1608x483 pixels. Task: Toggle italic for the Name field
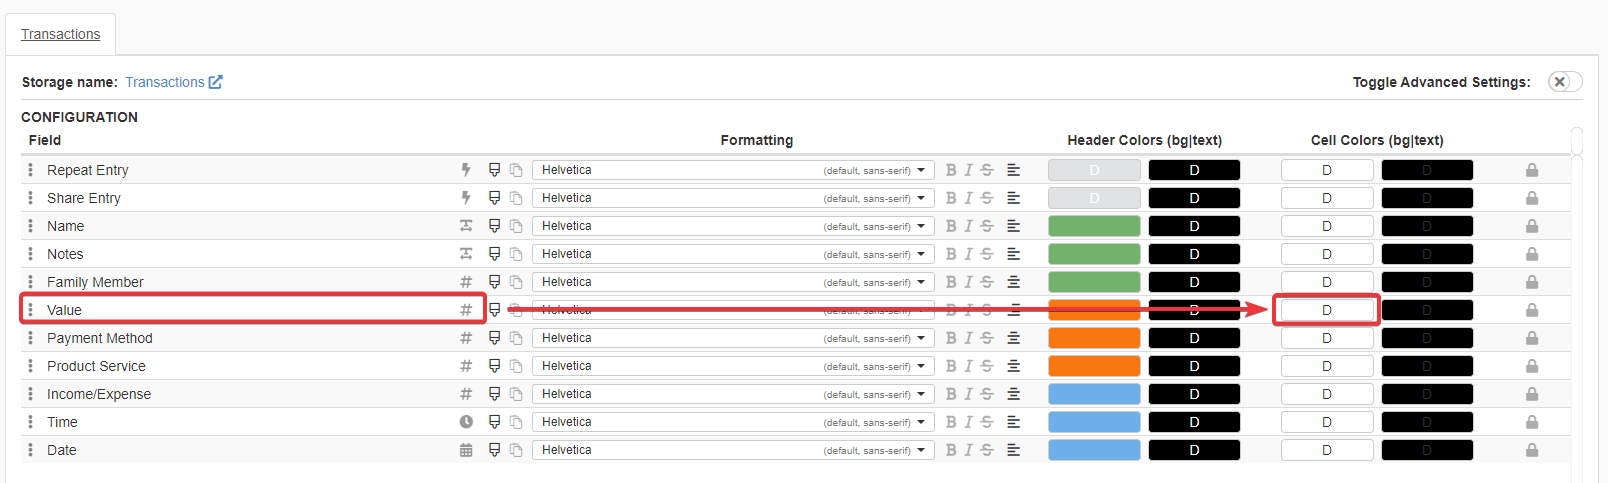[968, 226]
